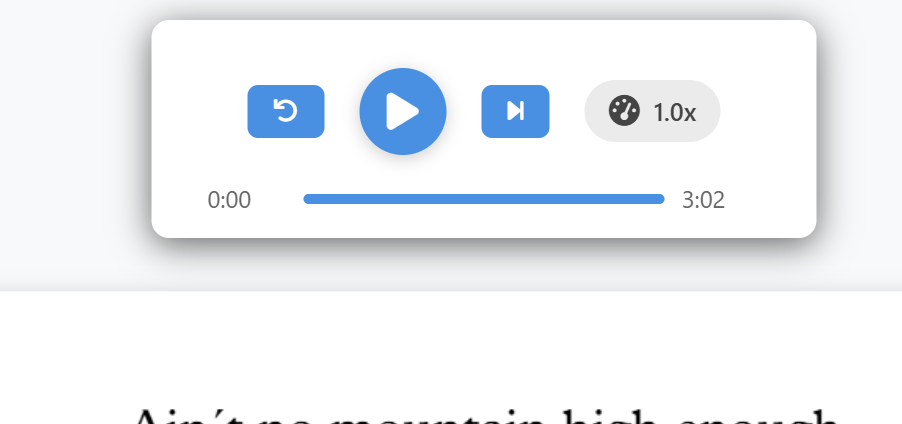Restart the track with the circular arrow button
902x424 pixels.
pyautogui.click(x=286, y=111)
